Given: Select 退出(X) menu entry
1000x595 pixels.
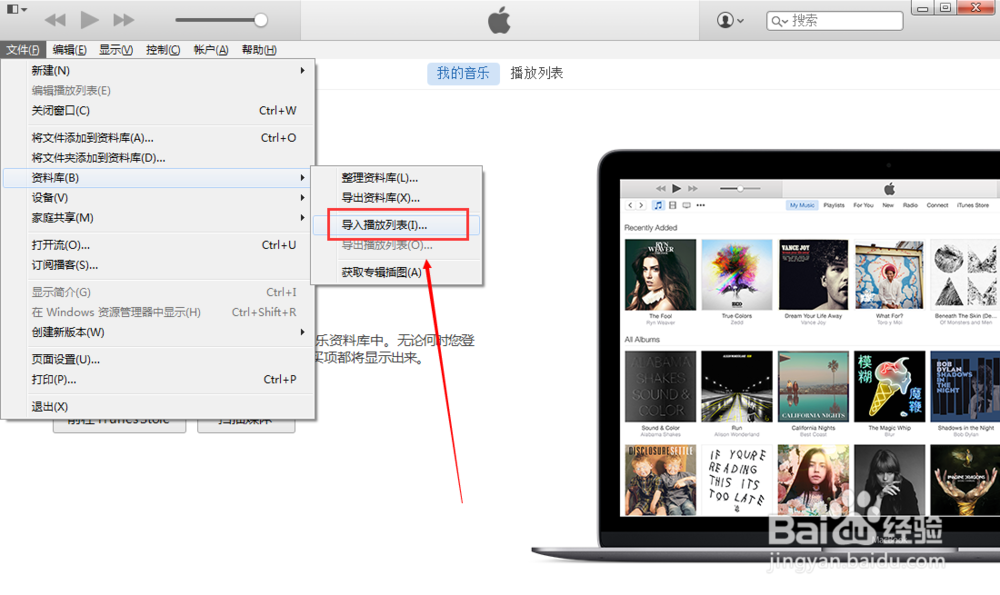Looking at the screenshot, I should 158,407.
